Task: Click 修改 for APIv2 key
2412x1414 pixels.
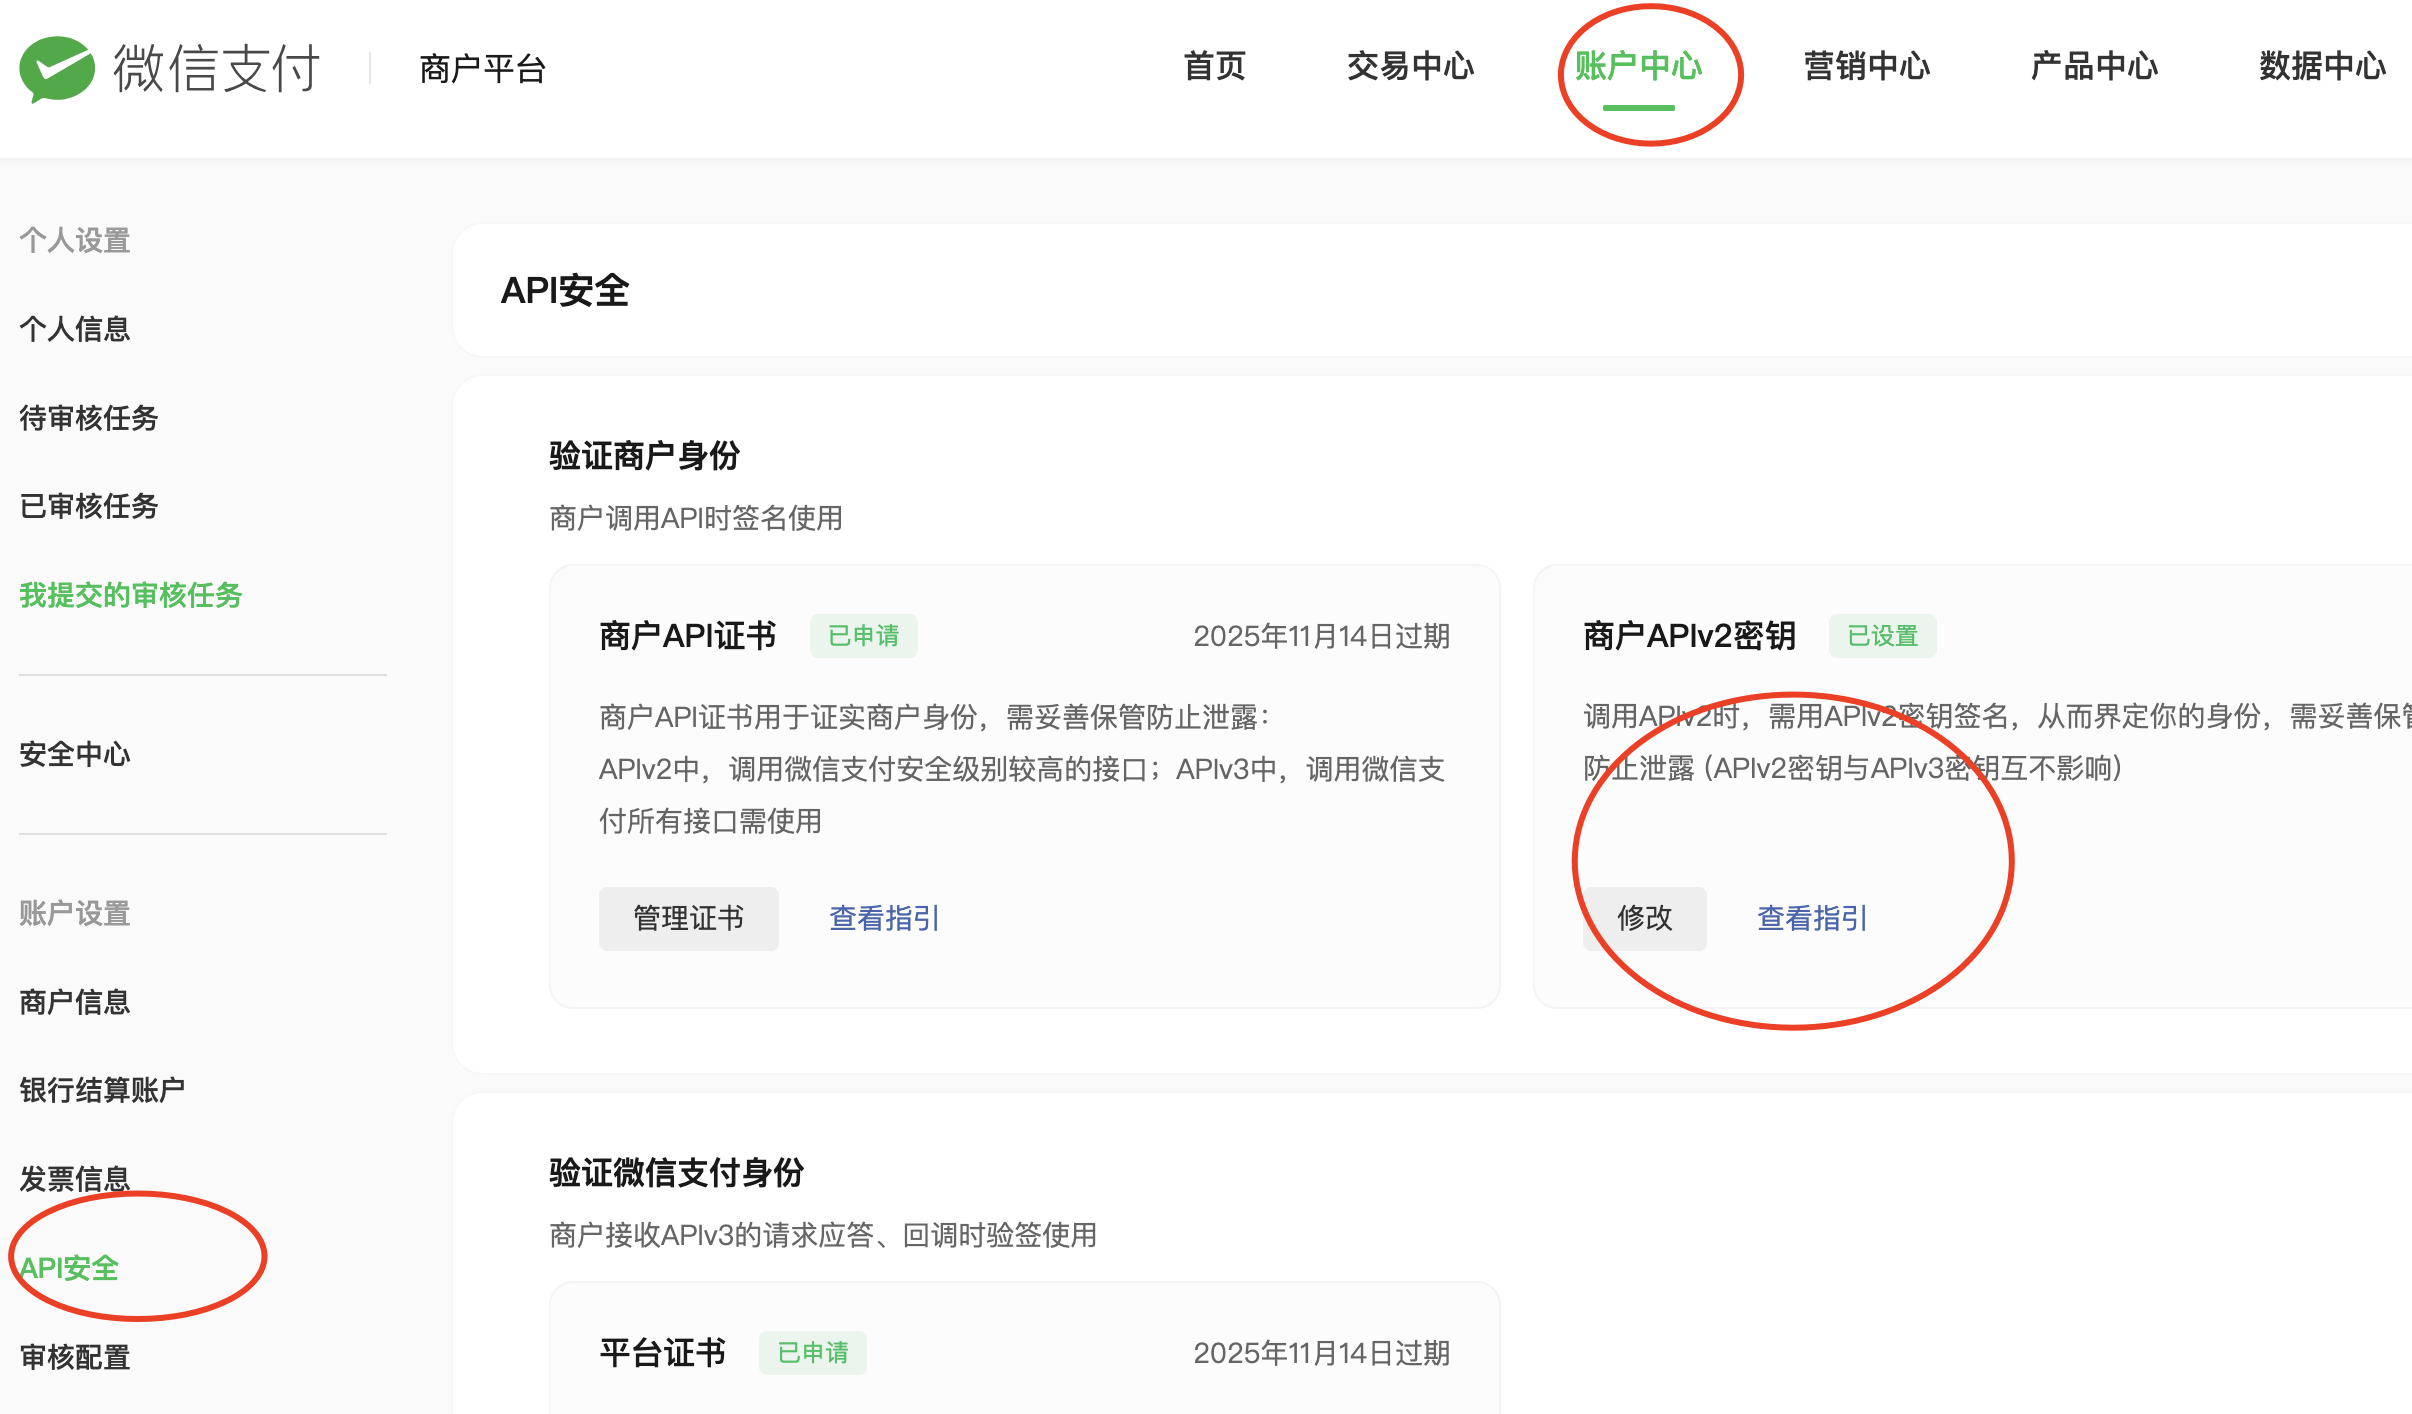Action: [1644, 918]
